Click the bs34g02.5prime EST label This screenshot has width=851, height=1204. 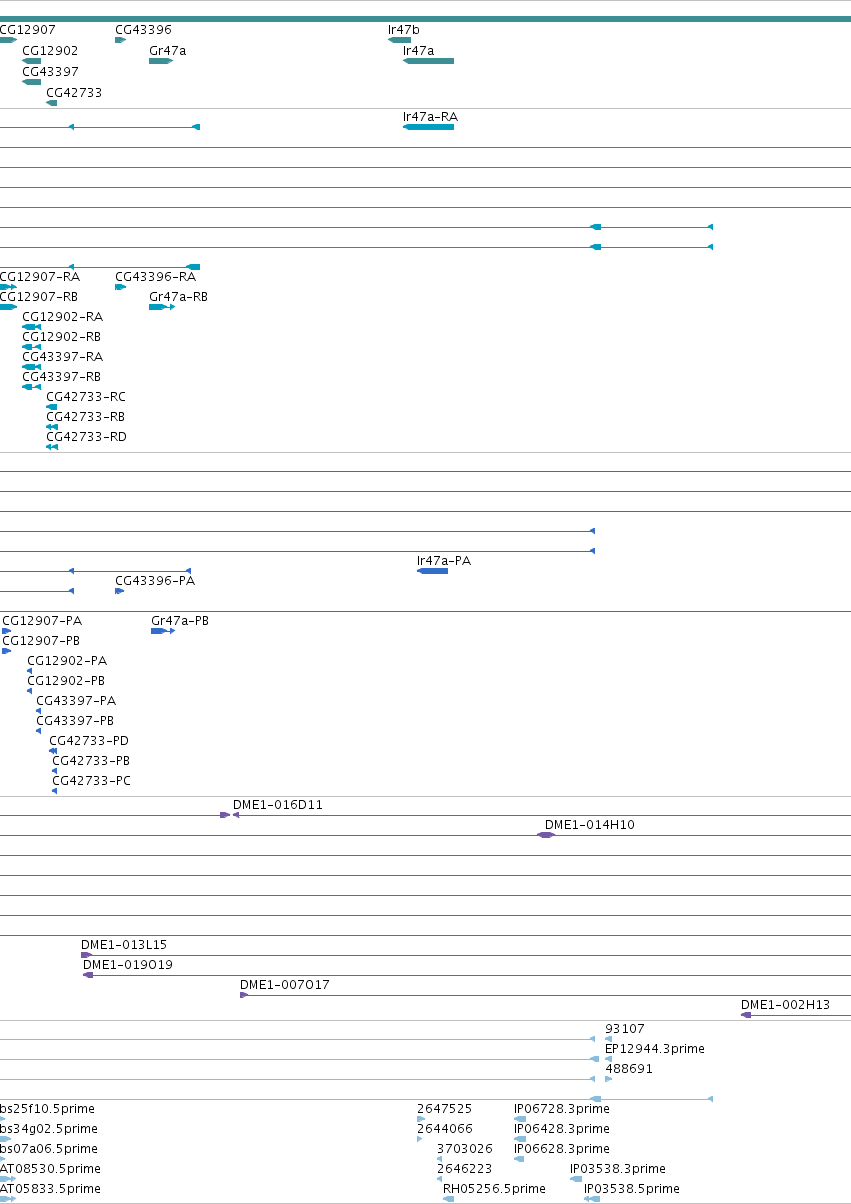pos(48,1128)
